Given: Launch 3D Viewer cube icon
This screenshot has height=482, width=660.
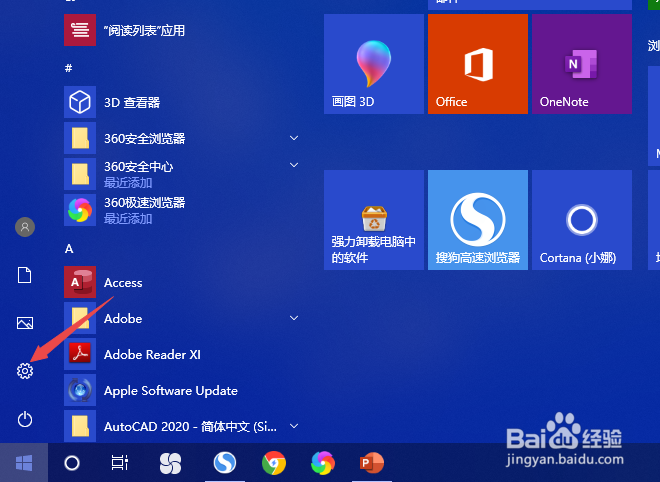Looking at the screenshot, I should pos(80,102).
